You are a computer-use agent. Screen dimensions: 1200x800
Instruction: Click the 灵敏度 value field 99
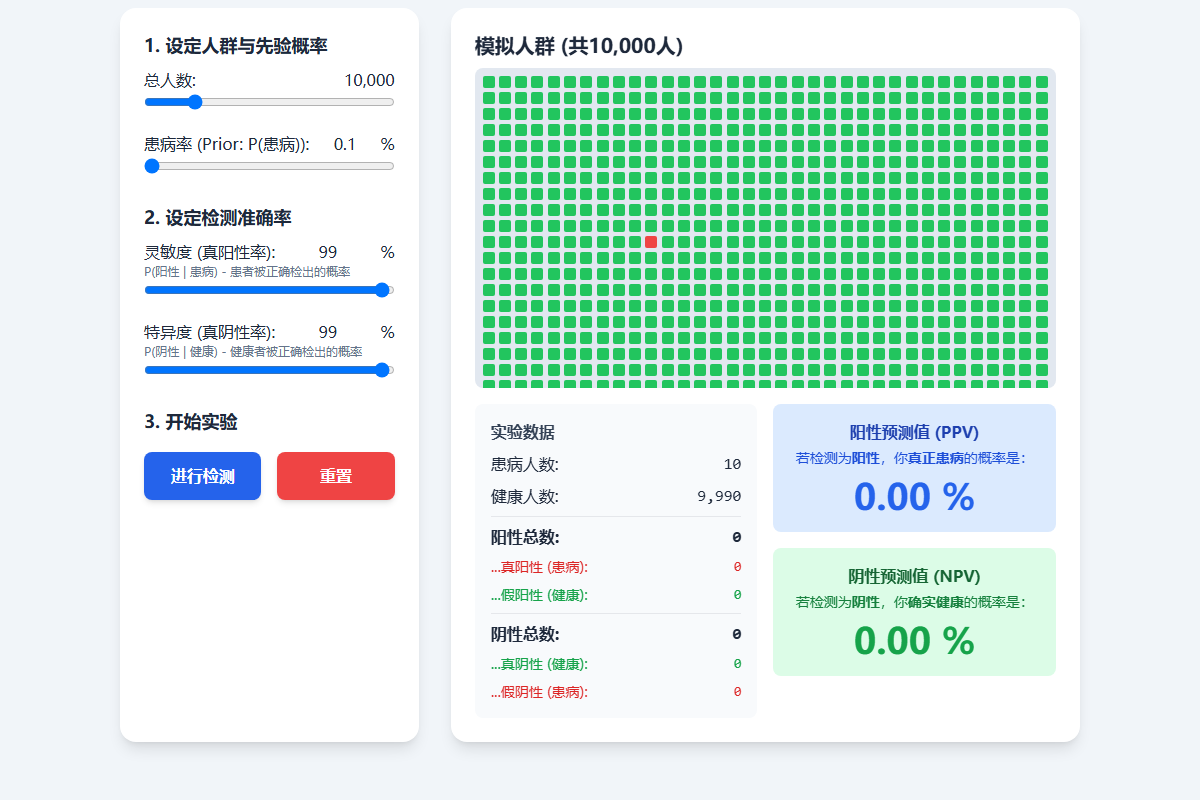tap(328, 252)
